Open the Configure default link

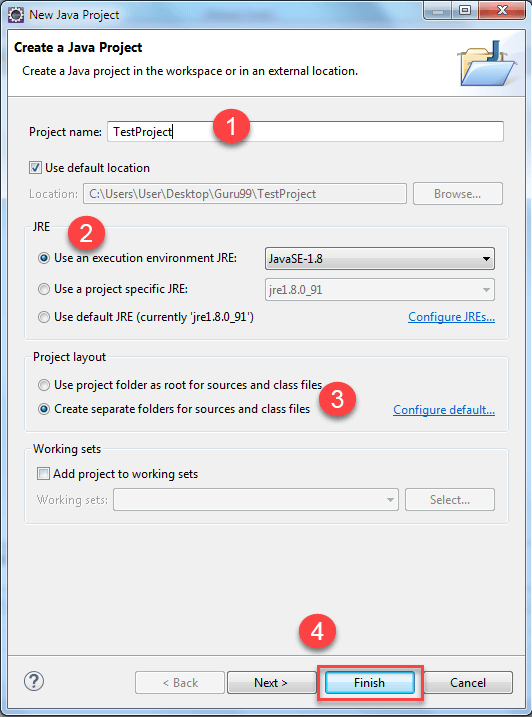click(444, 410)
